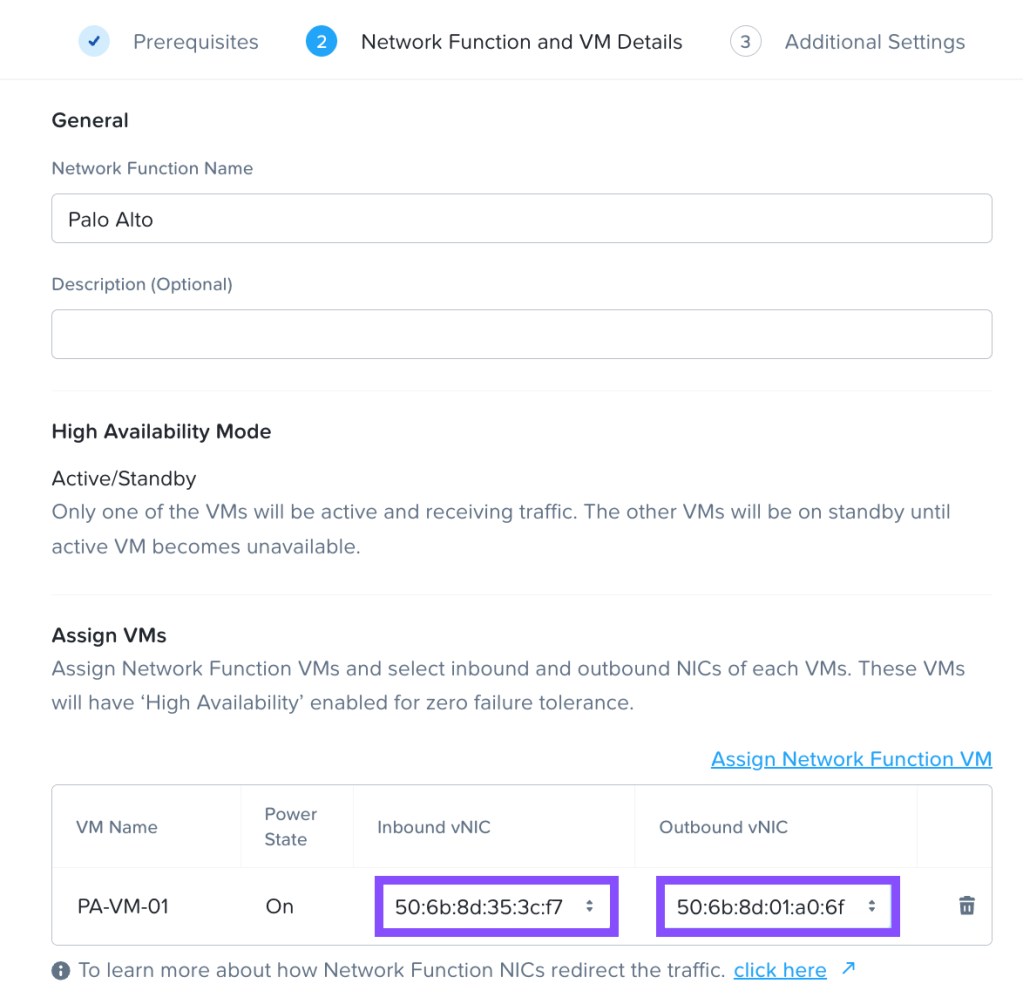This screenshot has height=1004, width=1023.
Task: Click the step 2 circle icon
Action: click(321, 42)
